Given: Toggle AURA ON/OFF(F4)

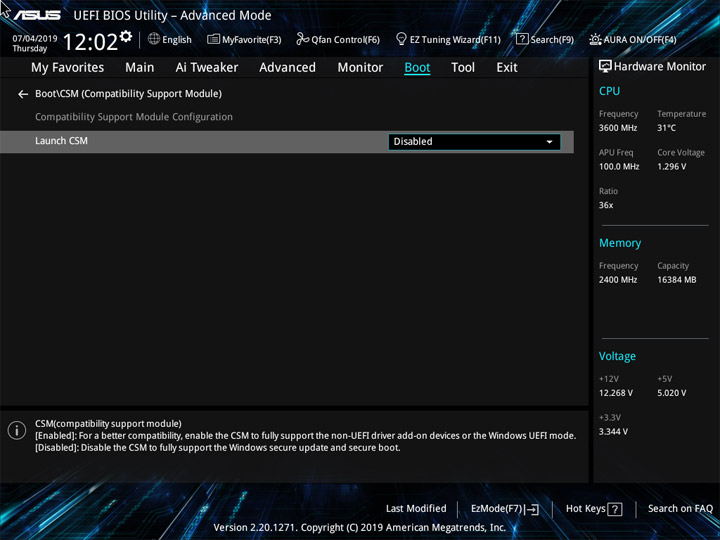Looking at the screenshot, I should click(633, 39).
